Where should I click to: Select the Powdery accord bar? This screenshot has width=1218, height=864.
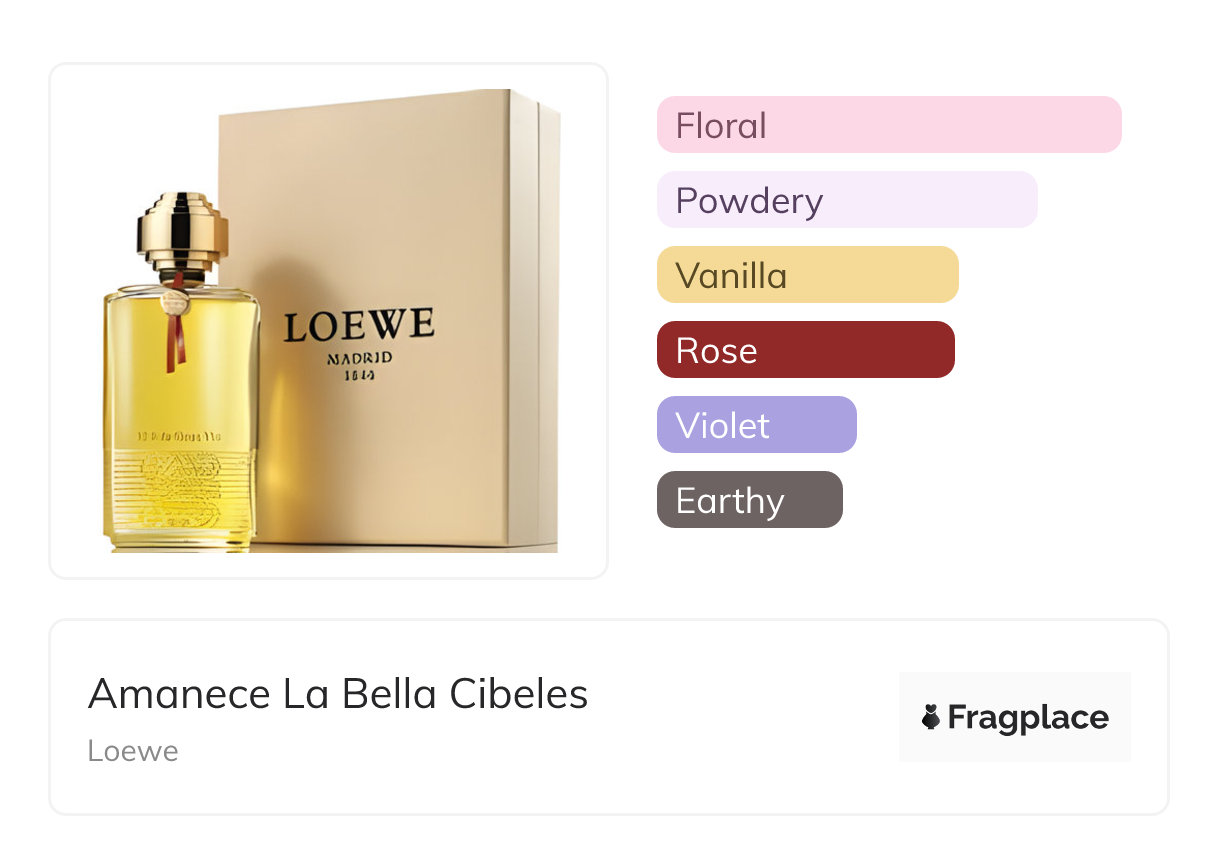pyautogui.click(x=846, y=200)
